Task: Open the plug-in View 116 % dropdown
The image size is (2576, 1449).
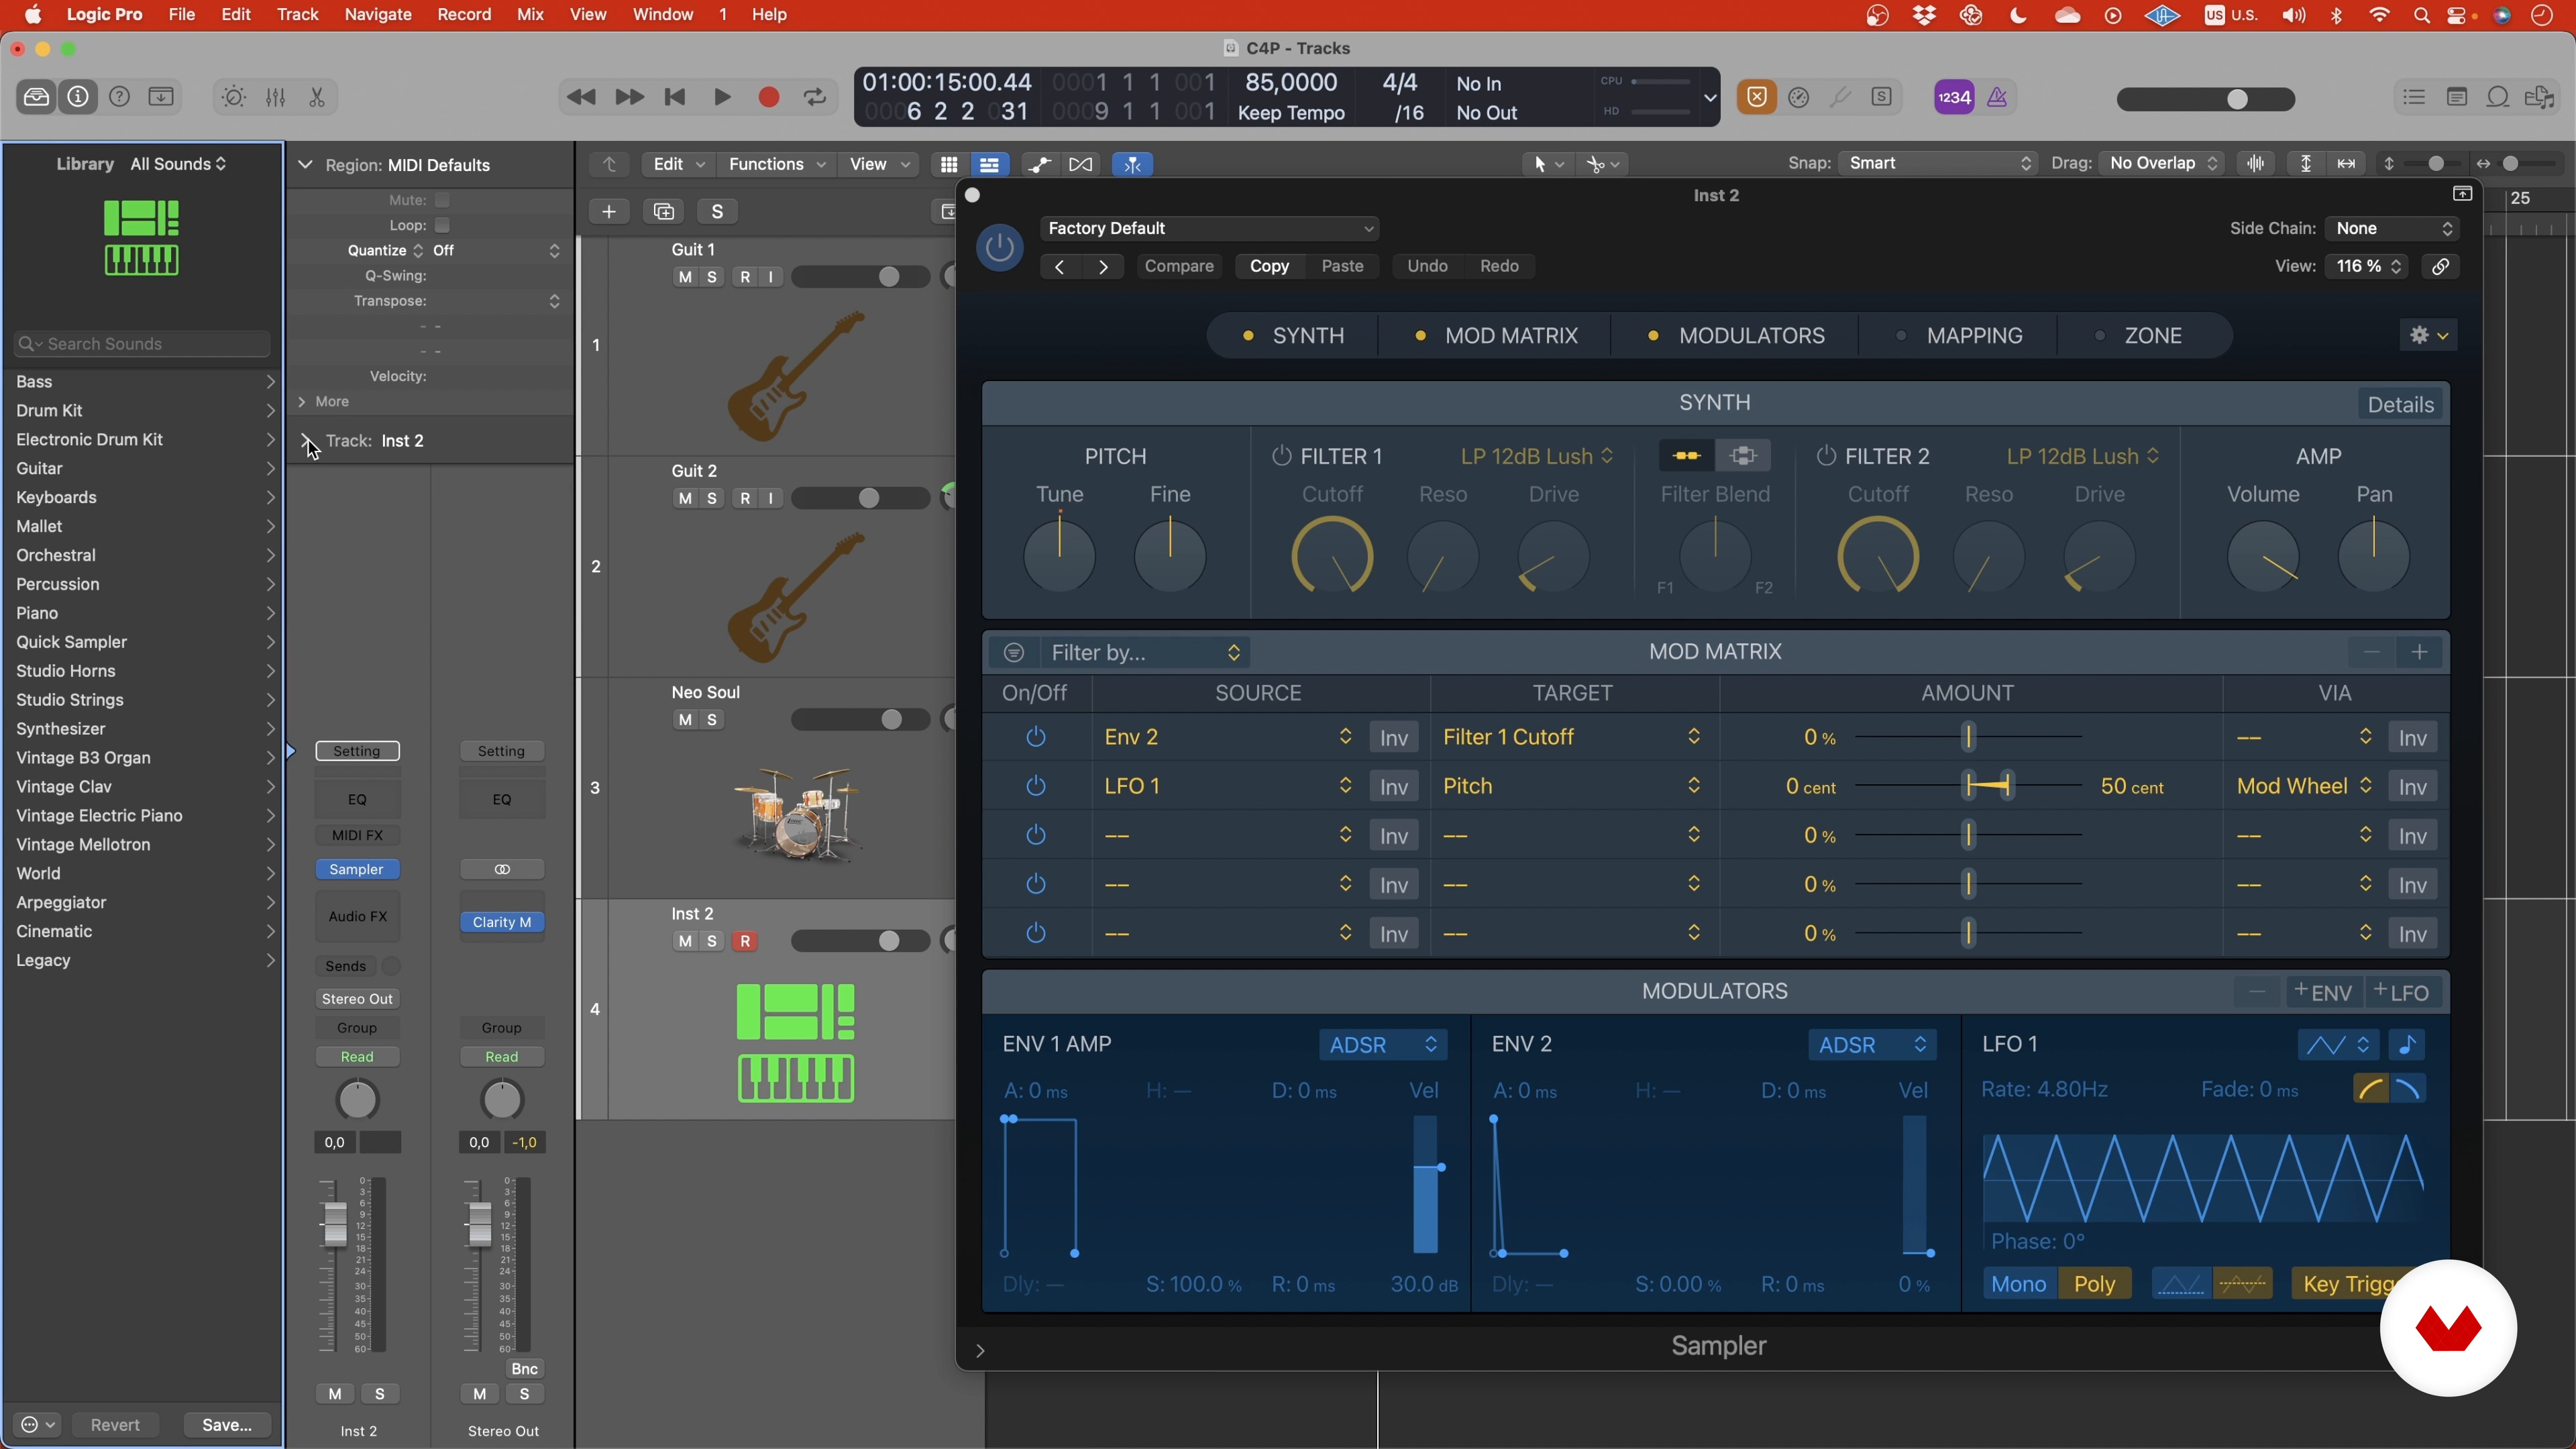Action: click(x=2367, y=266)
